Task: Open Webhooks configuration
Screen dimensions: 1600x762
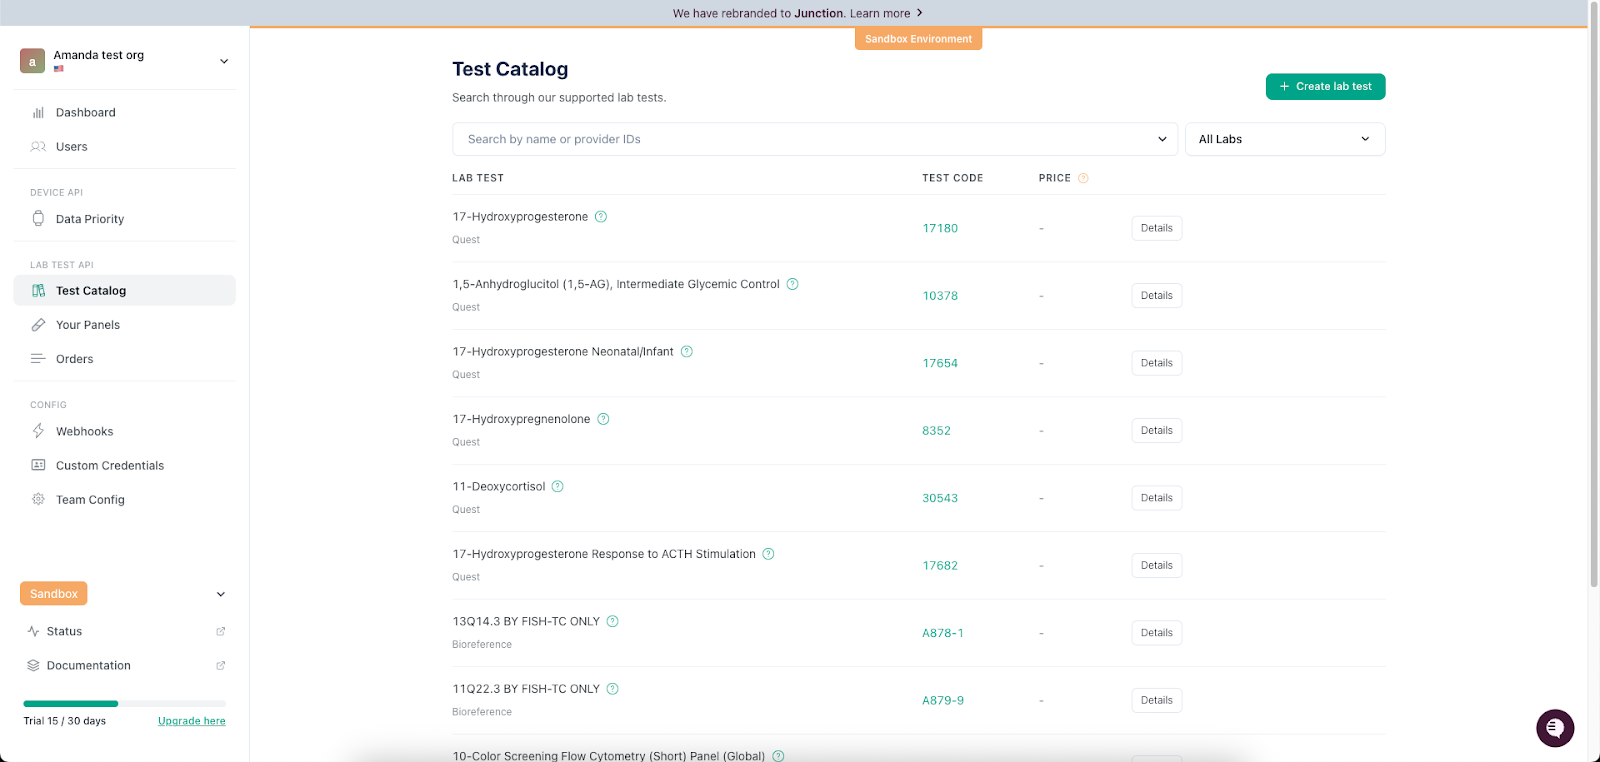Action: pos(125,431)
